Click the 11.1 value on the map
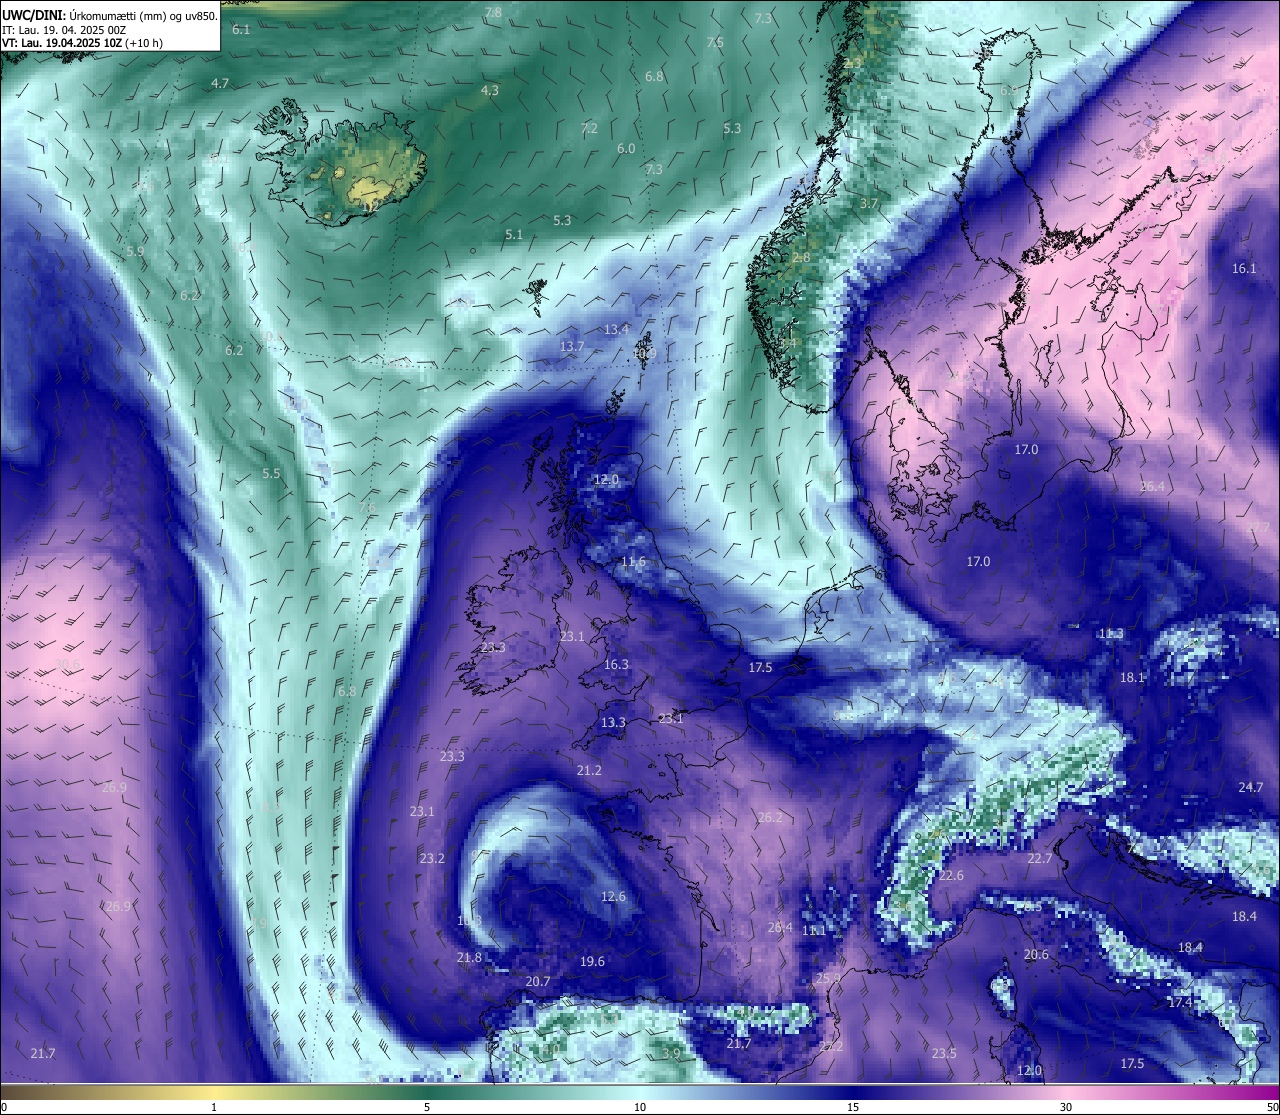Image resolution: width=1280 pixels, height=1115 pixels. point(814,930)
